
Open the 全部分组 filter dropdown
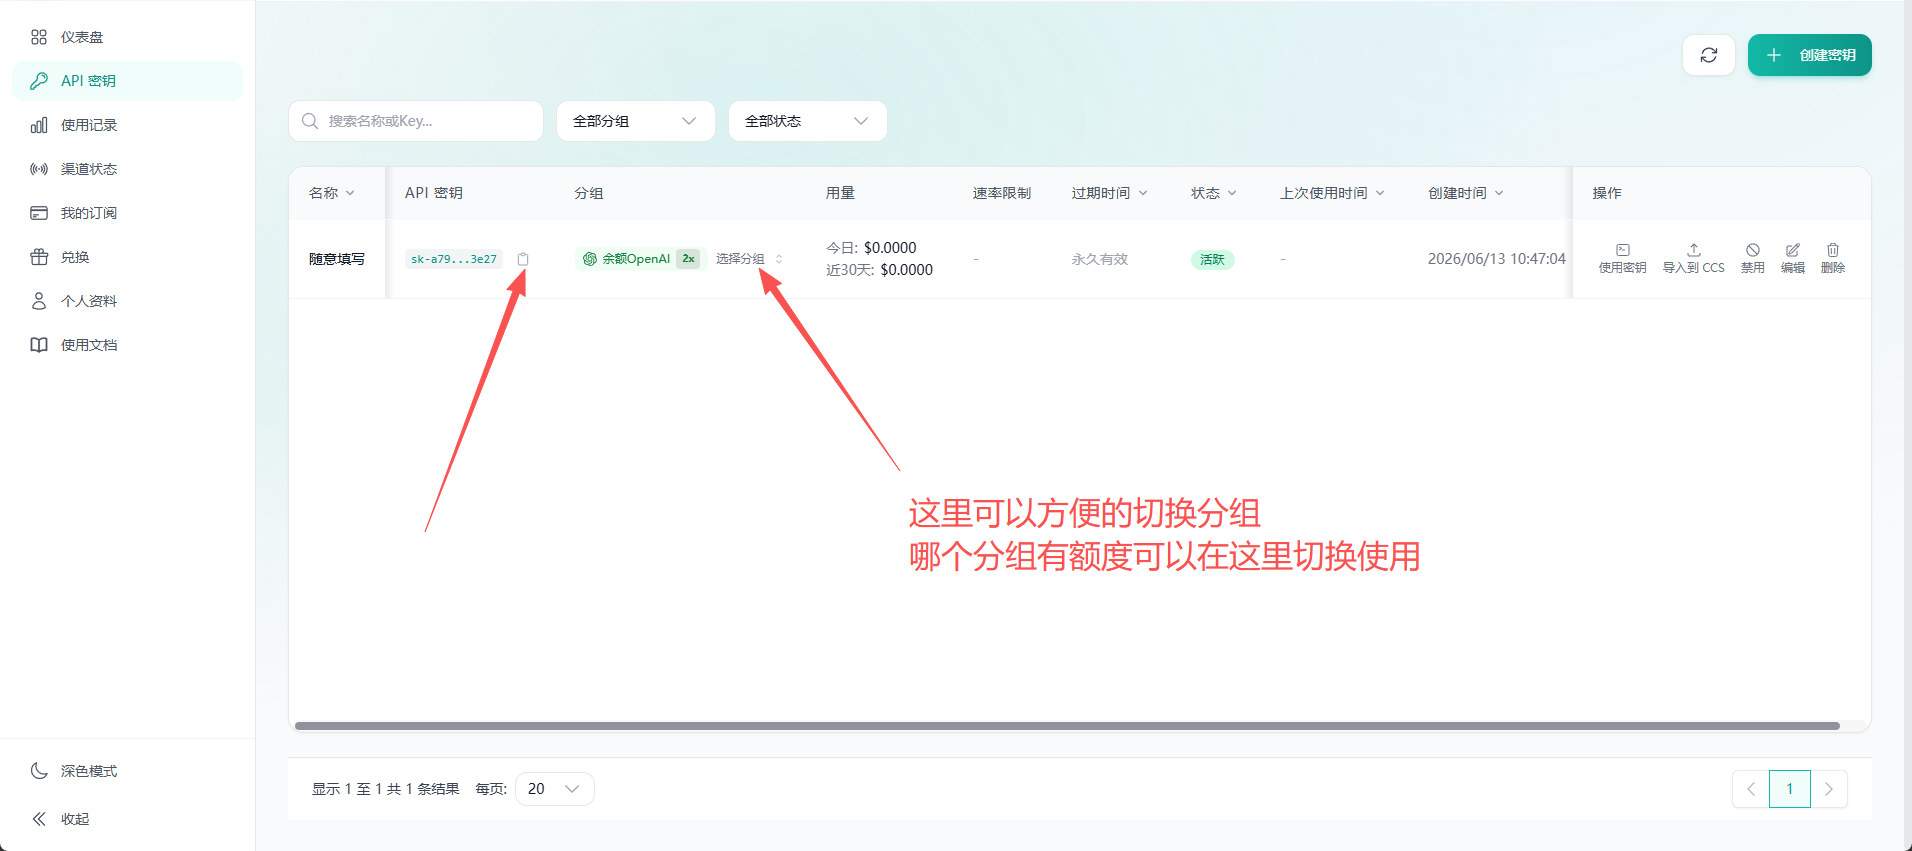(x=635, y=121)
